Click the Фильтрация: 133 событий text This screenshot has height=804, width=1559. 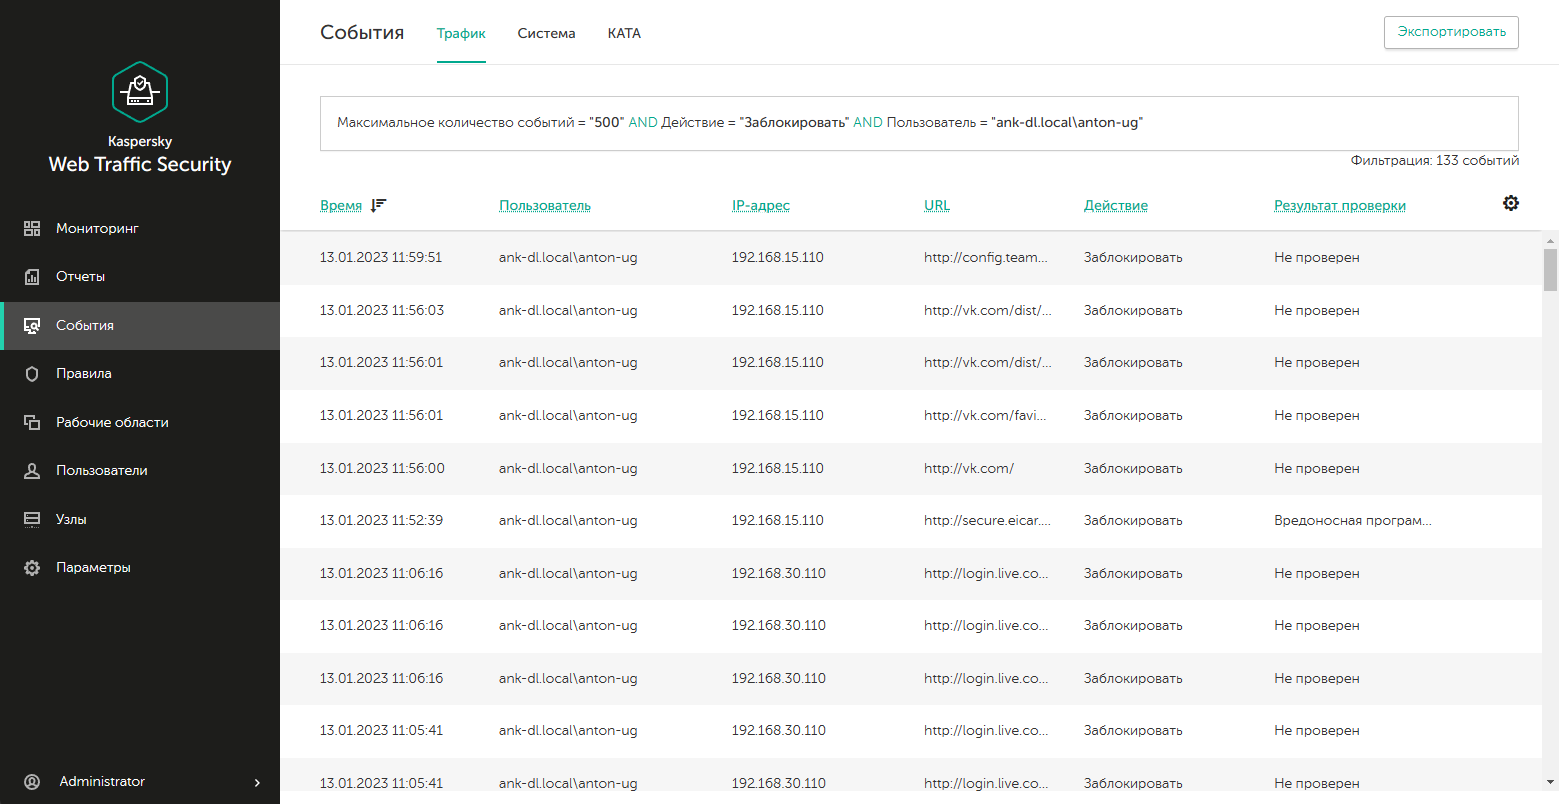point(1435,160)
